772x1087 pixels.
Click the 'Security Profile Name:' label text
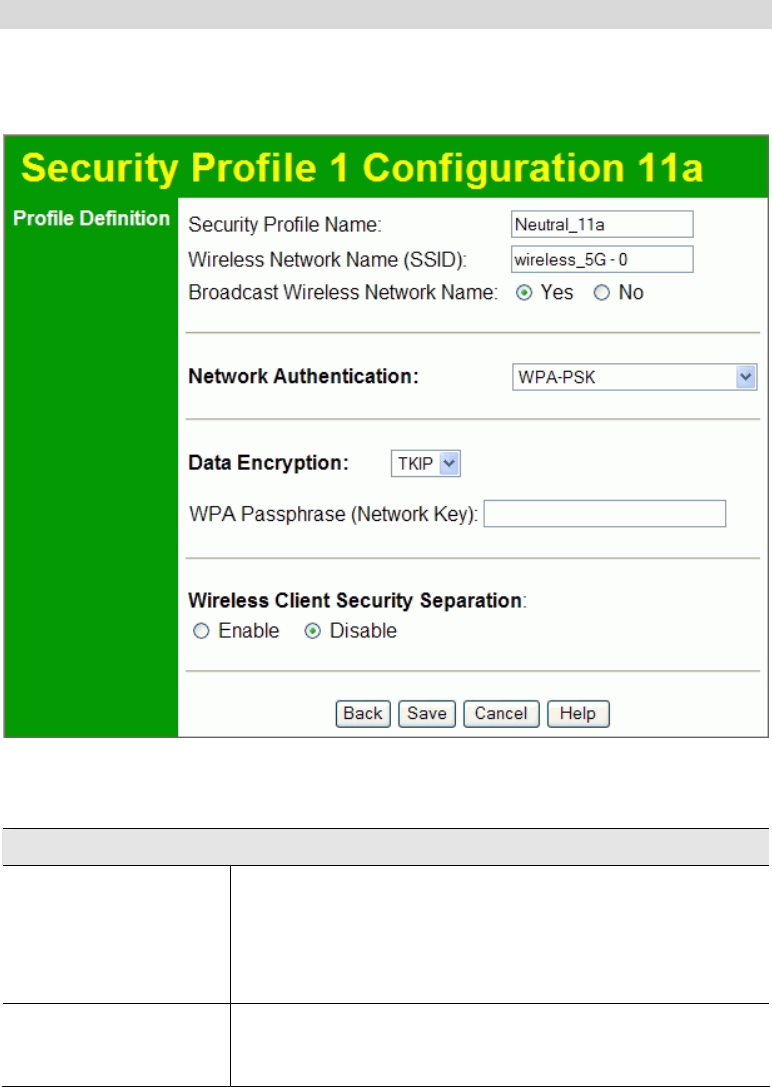coord(278,224)
